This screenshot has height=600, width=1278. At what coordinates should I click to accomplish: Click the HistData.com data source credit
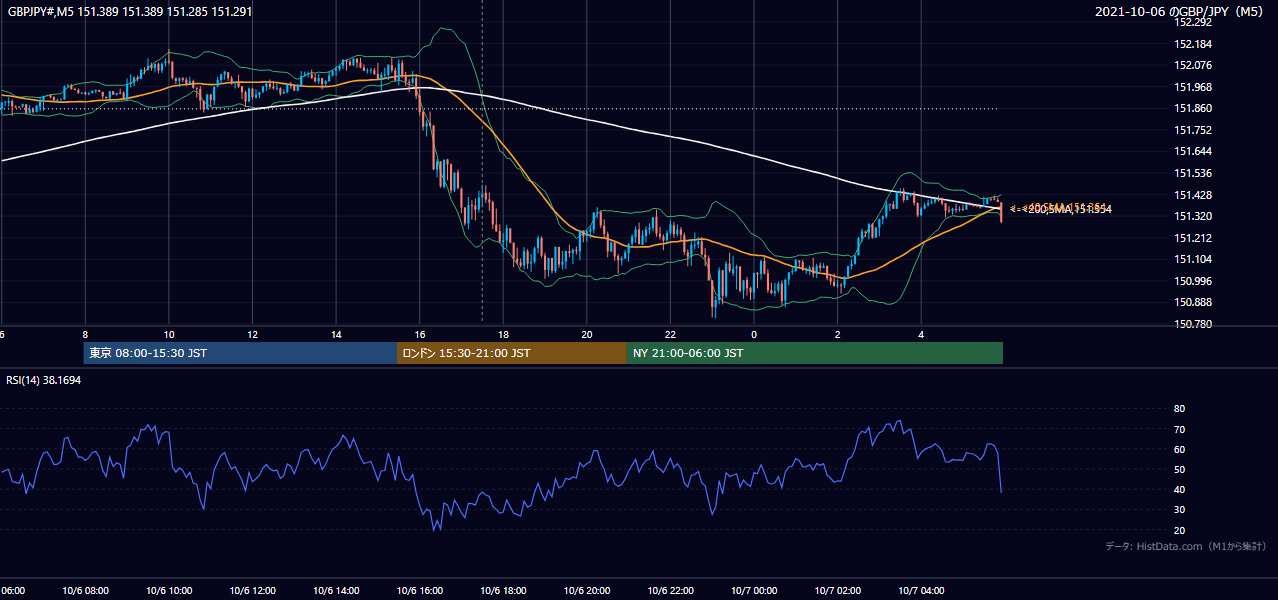pyautogui.click(x=1186, y=546)
